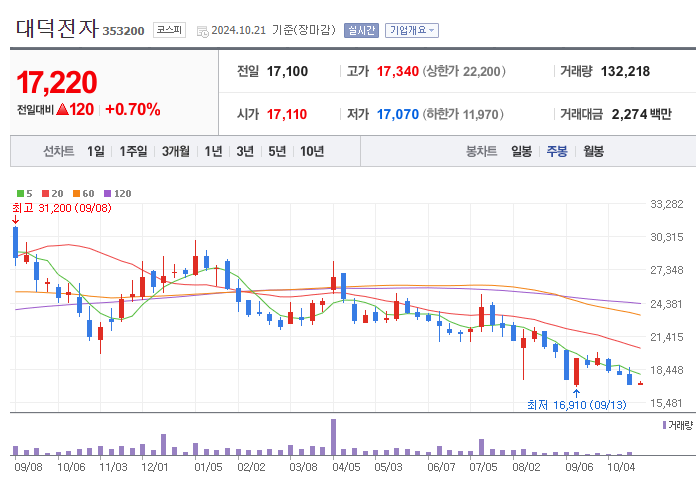Click the tallest volume bar near 04/05
Screen dimensions: 696x480
point(333,437)
